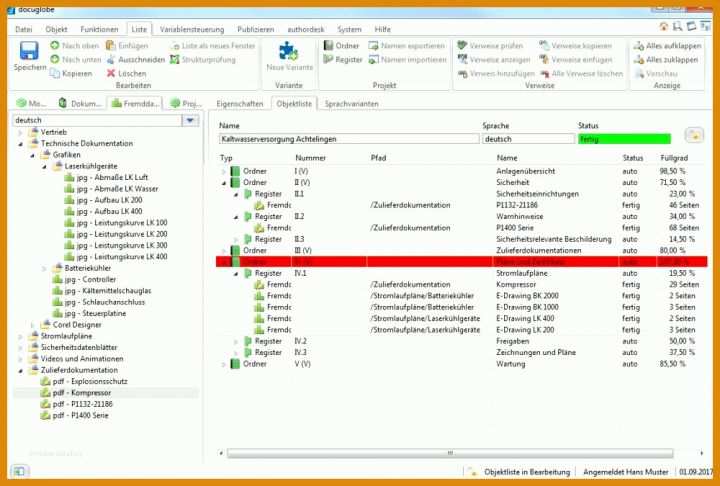Viewport: 720px width, 486px height.
Task: Create a Neue Variante puzzle icon
Action: 289,56
